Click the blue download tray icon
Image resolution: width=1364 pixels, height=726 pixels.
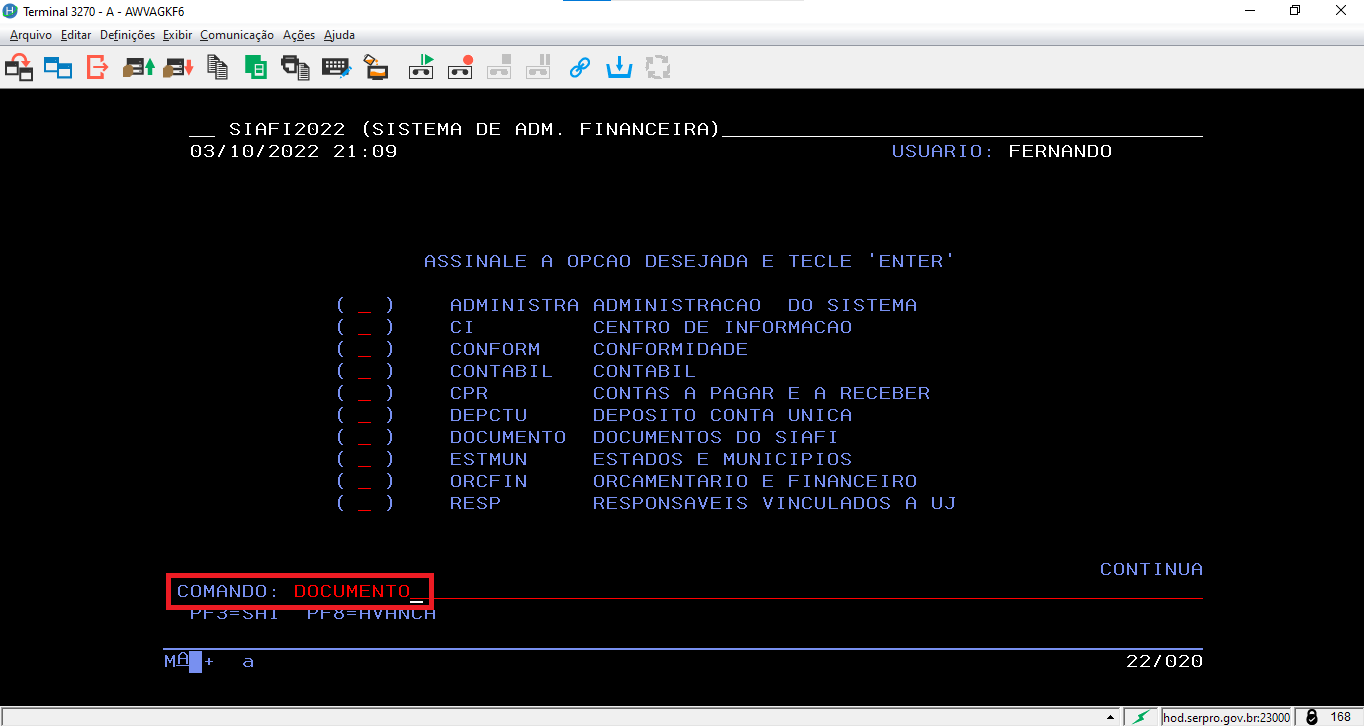(x=620, y=68)
